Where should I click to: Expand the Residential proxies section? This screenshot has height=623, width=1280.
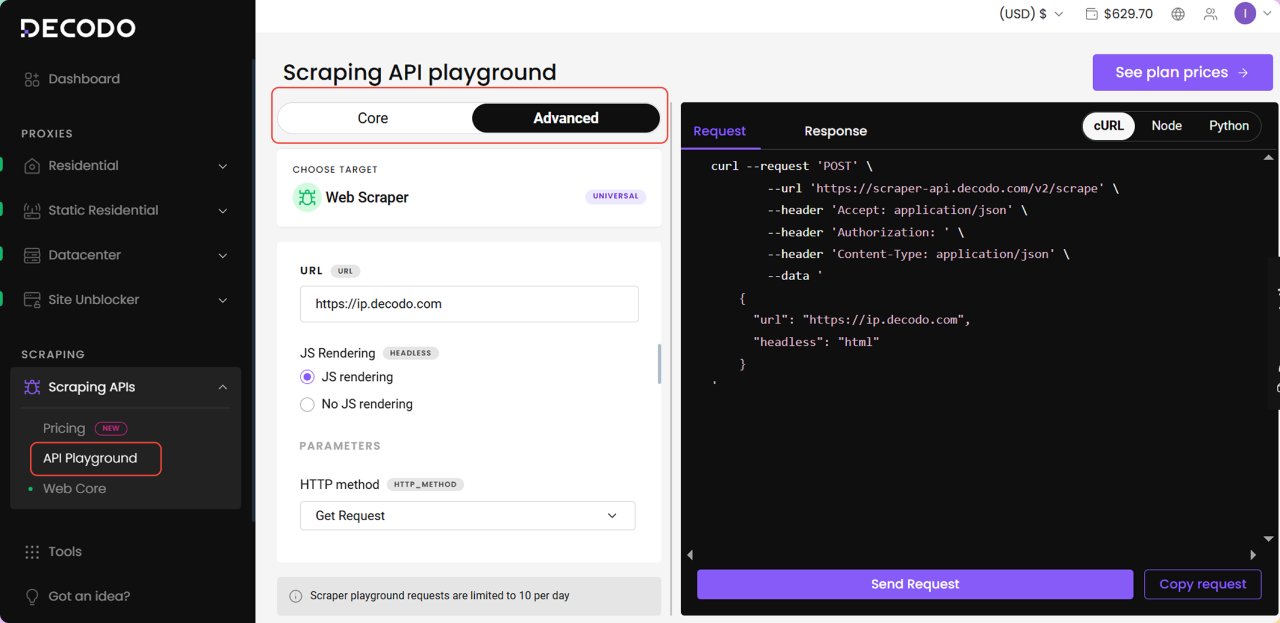[x=222, y=166]
